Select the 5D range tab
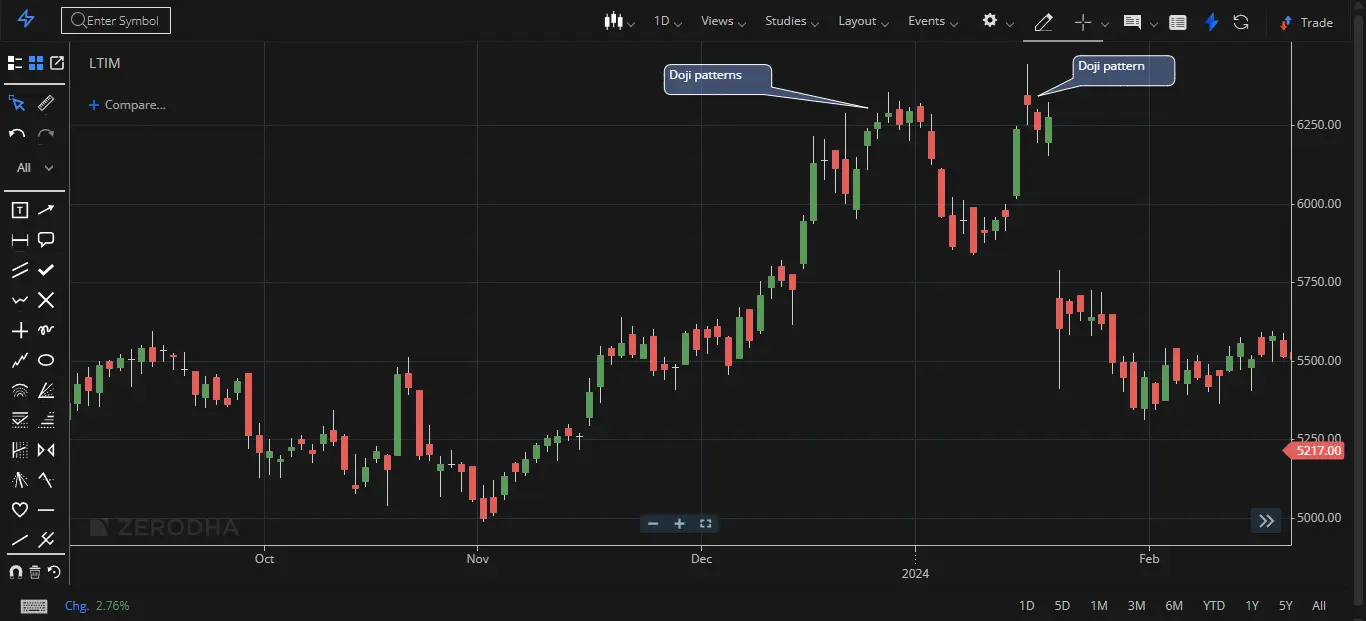The image size is (1366, 621). click(1062, 606)
